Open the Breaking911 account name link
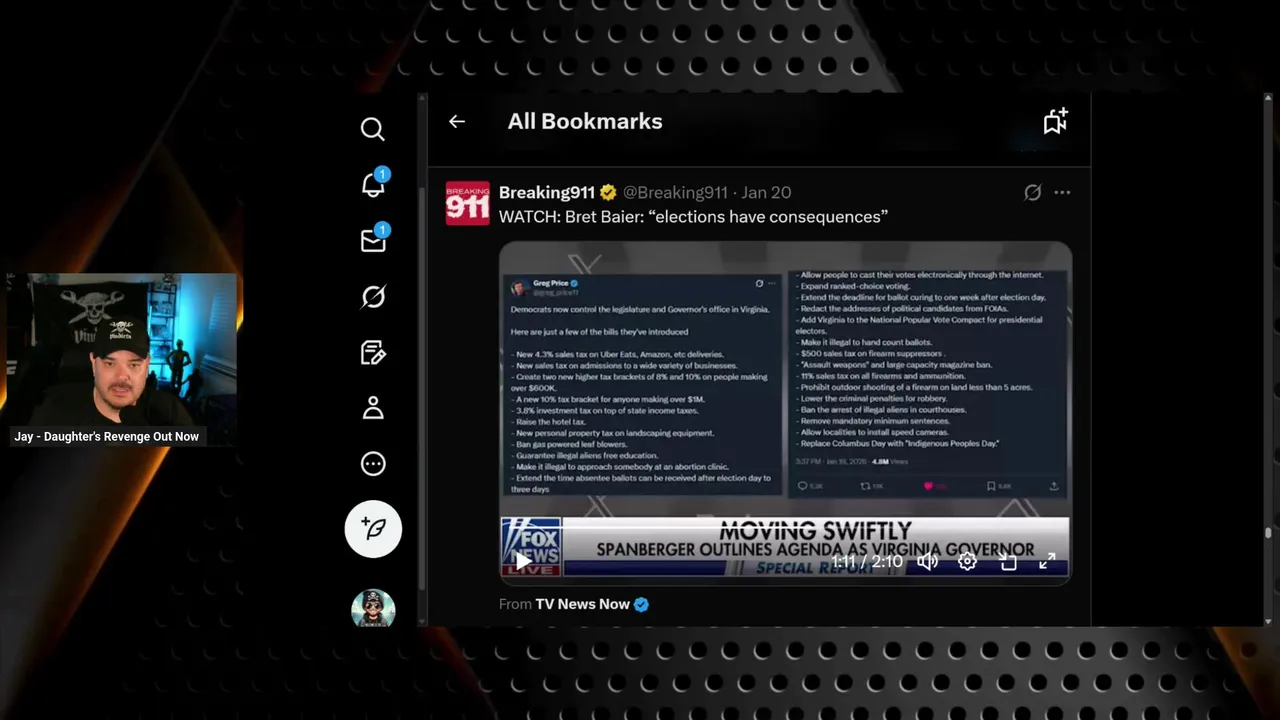The image size is (1280, 720). [x=547, y=192]
